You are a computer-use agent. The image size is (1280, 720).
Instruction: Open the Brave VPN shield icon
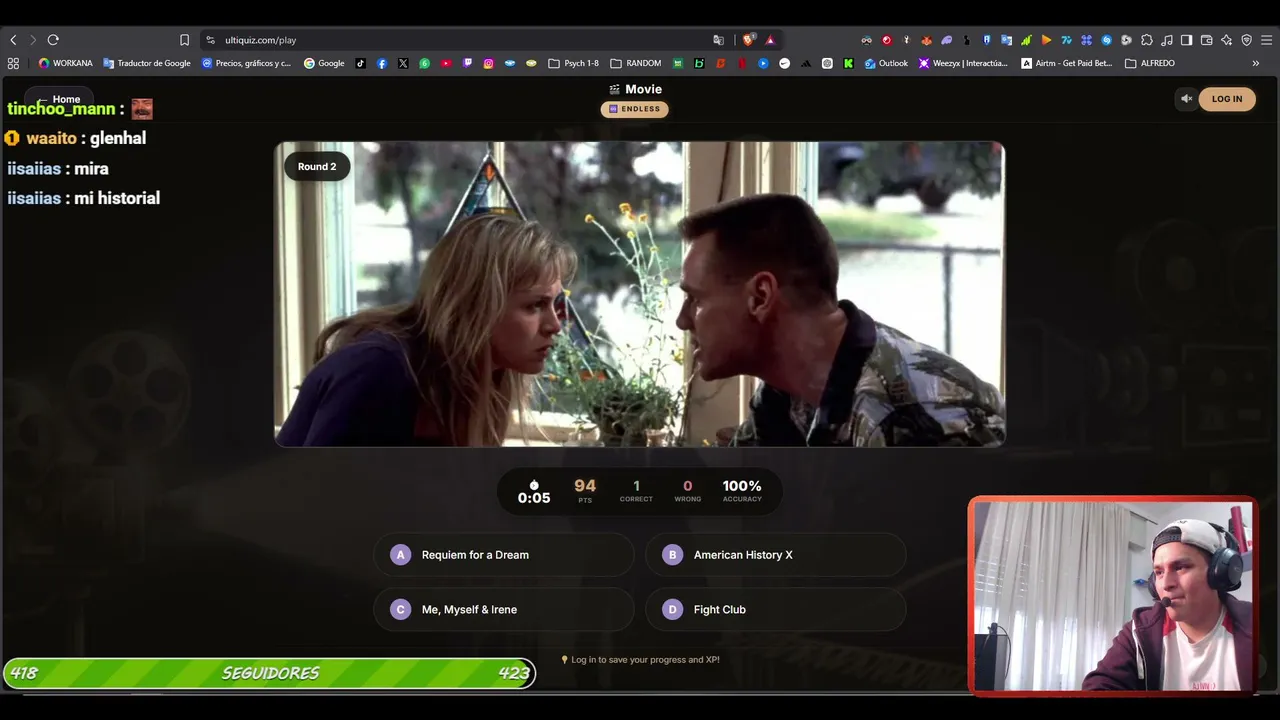coord(1246,40)
